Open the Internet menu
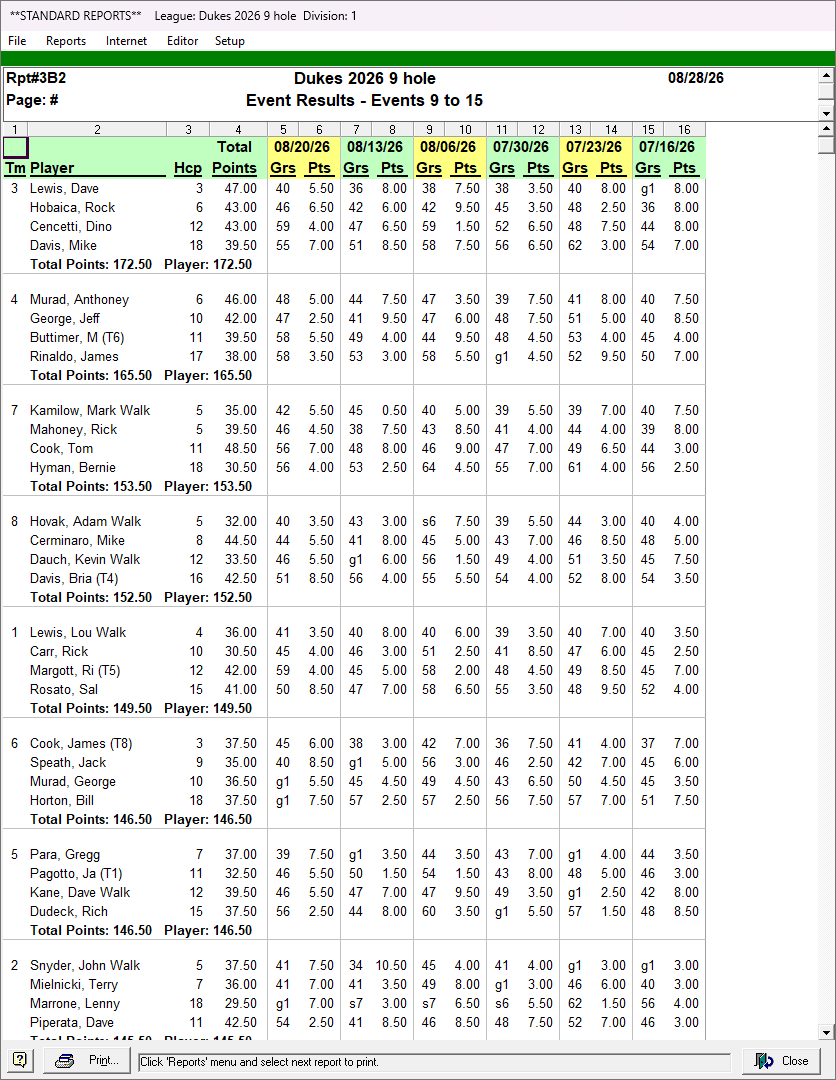 coord(126,41)
